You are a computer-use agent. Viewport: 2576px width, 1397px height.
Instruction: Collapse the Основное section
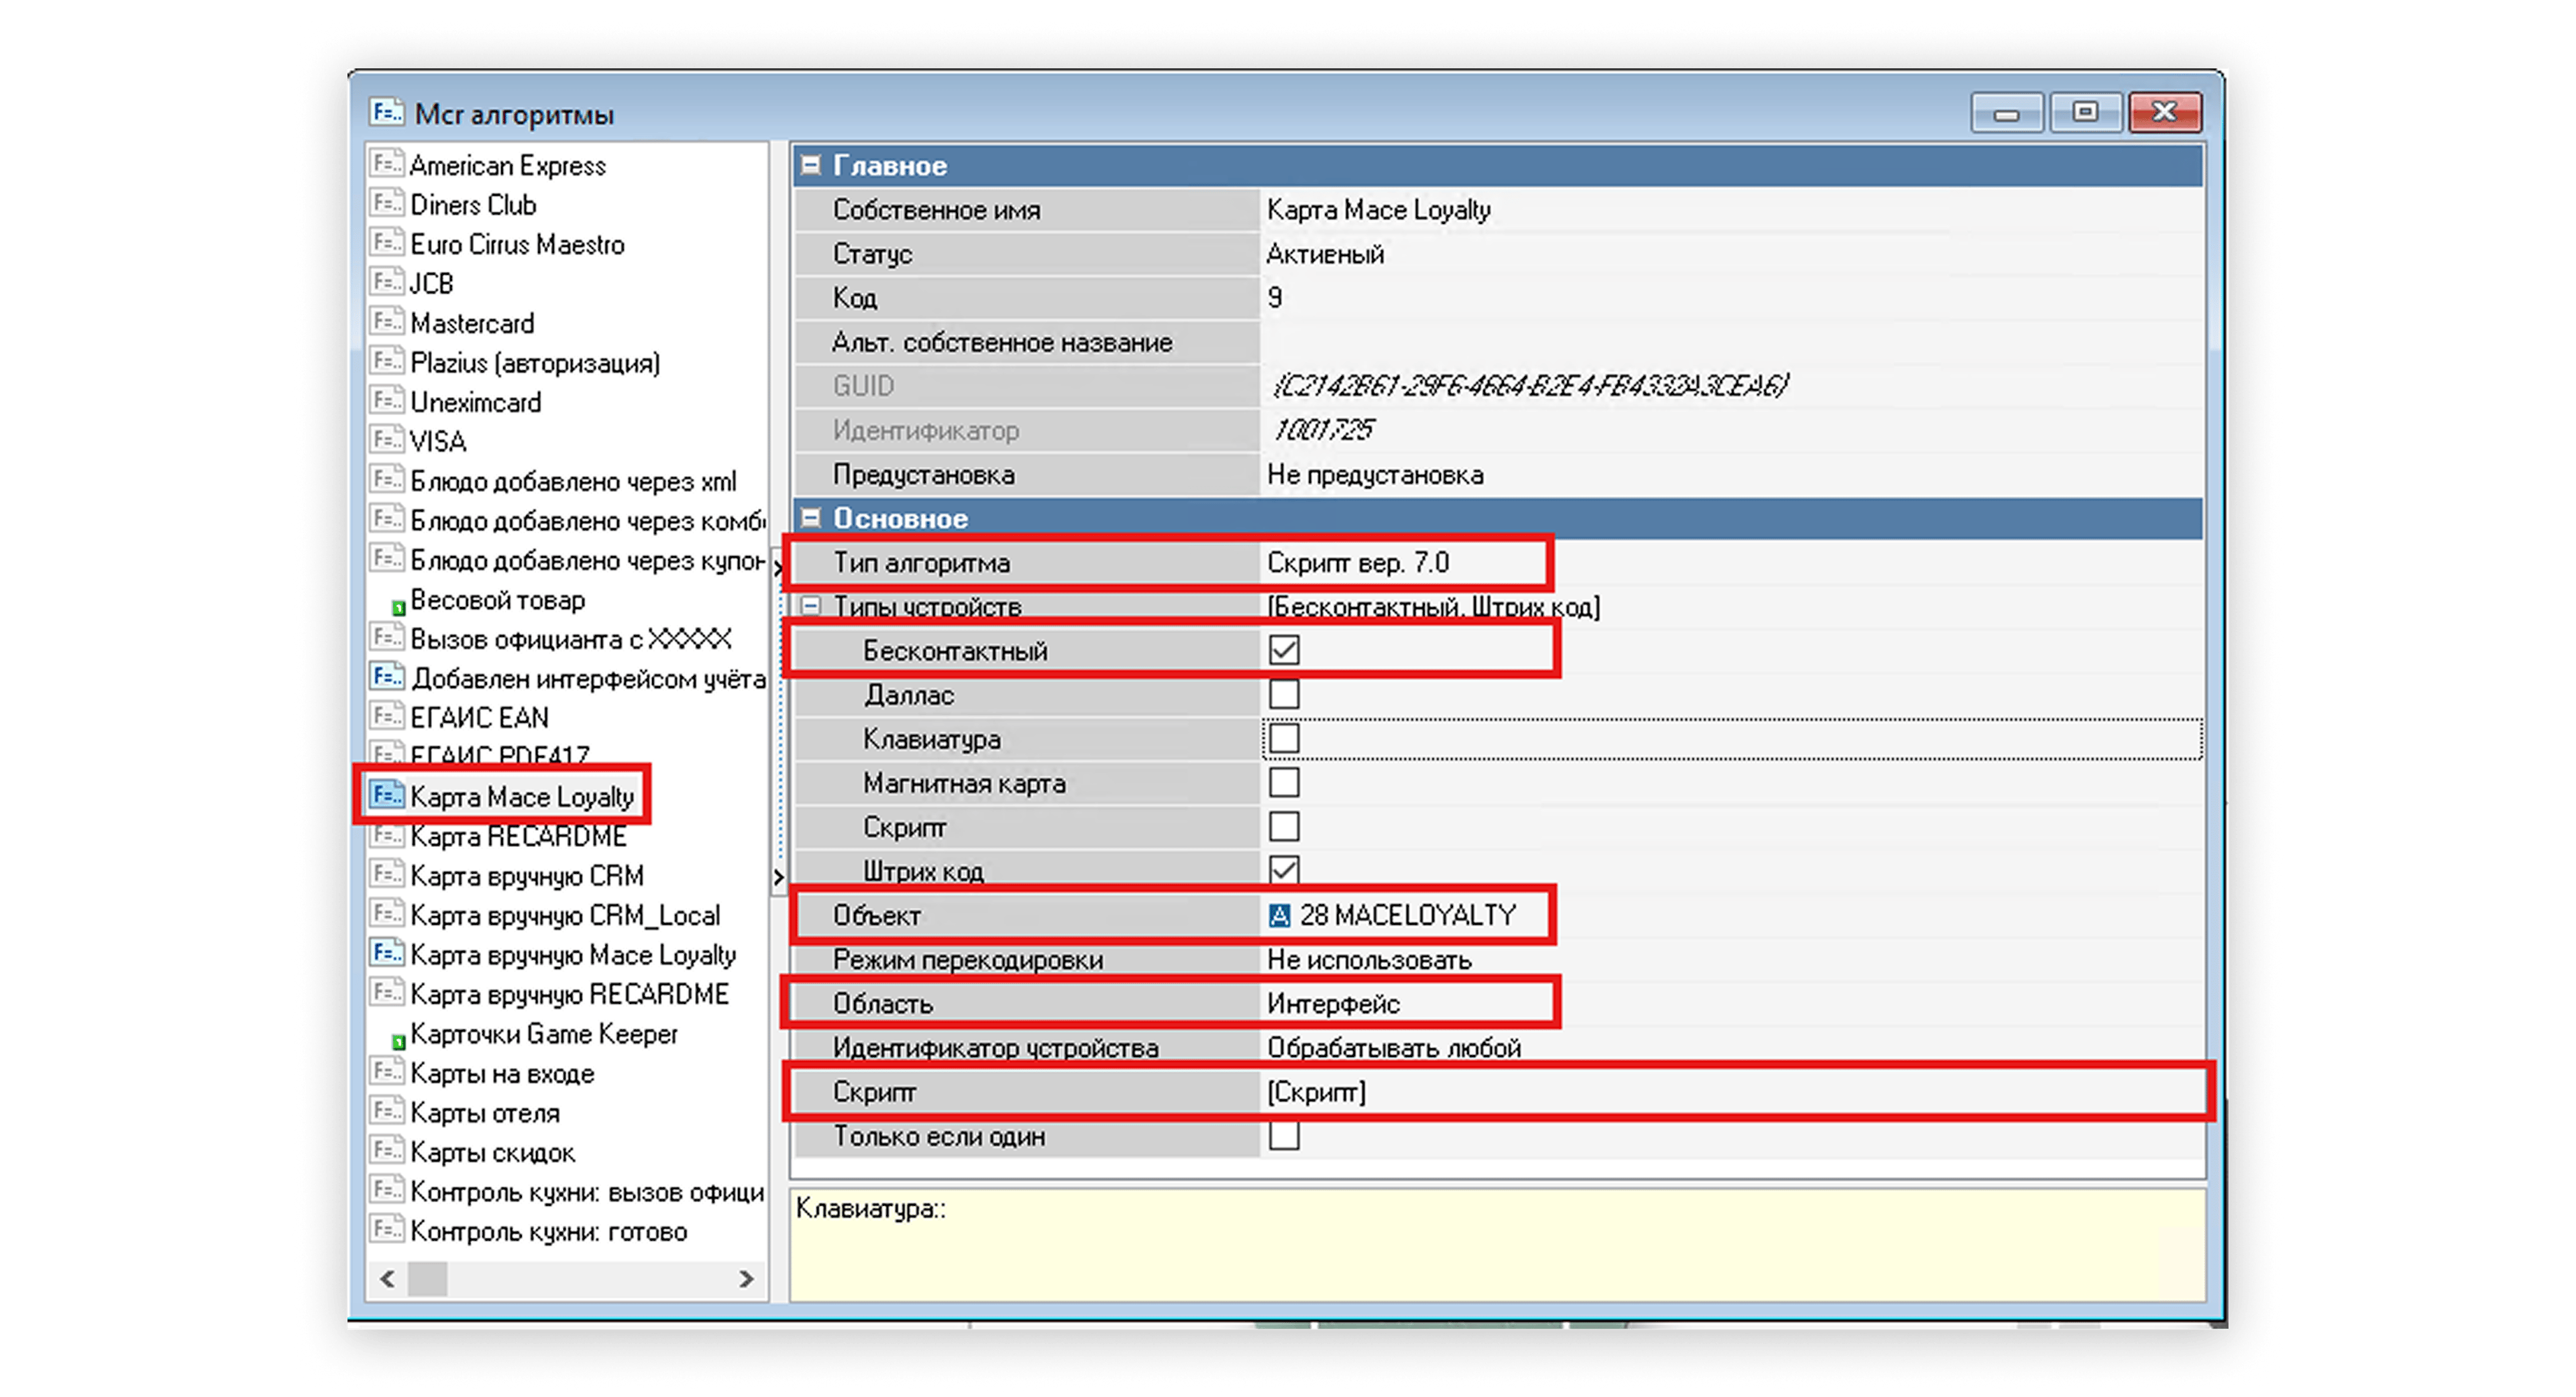pos(811,518)
